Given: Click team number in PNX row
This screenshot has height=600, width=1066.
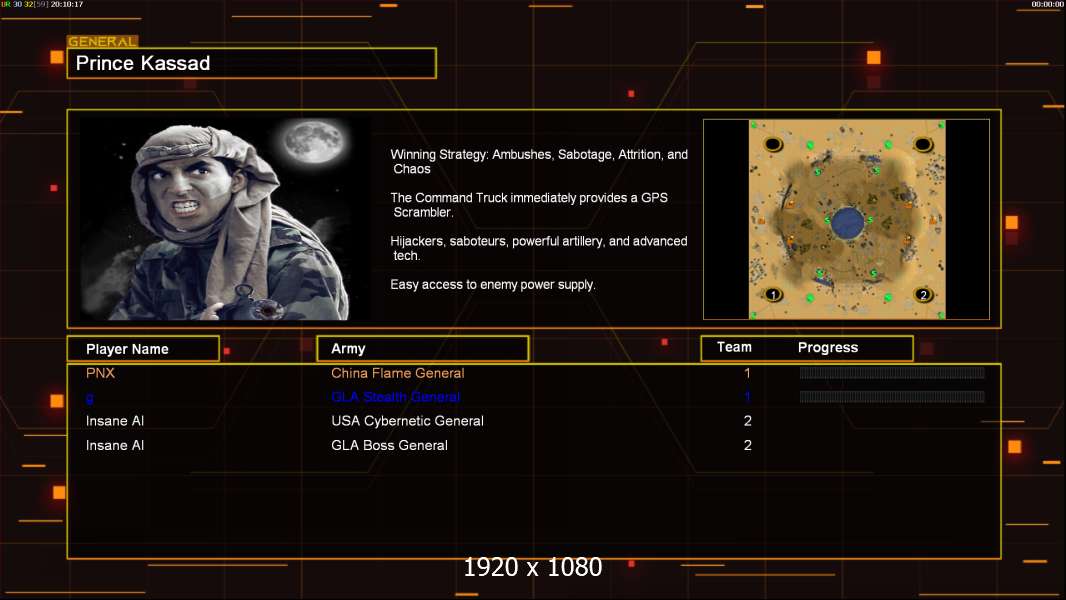Looking at the screenshot, I should point(747,373).
